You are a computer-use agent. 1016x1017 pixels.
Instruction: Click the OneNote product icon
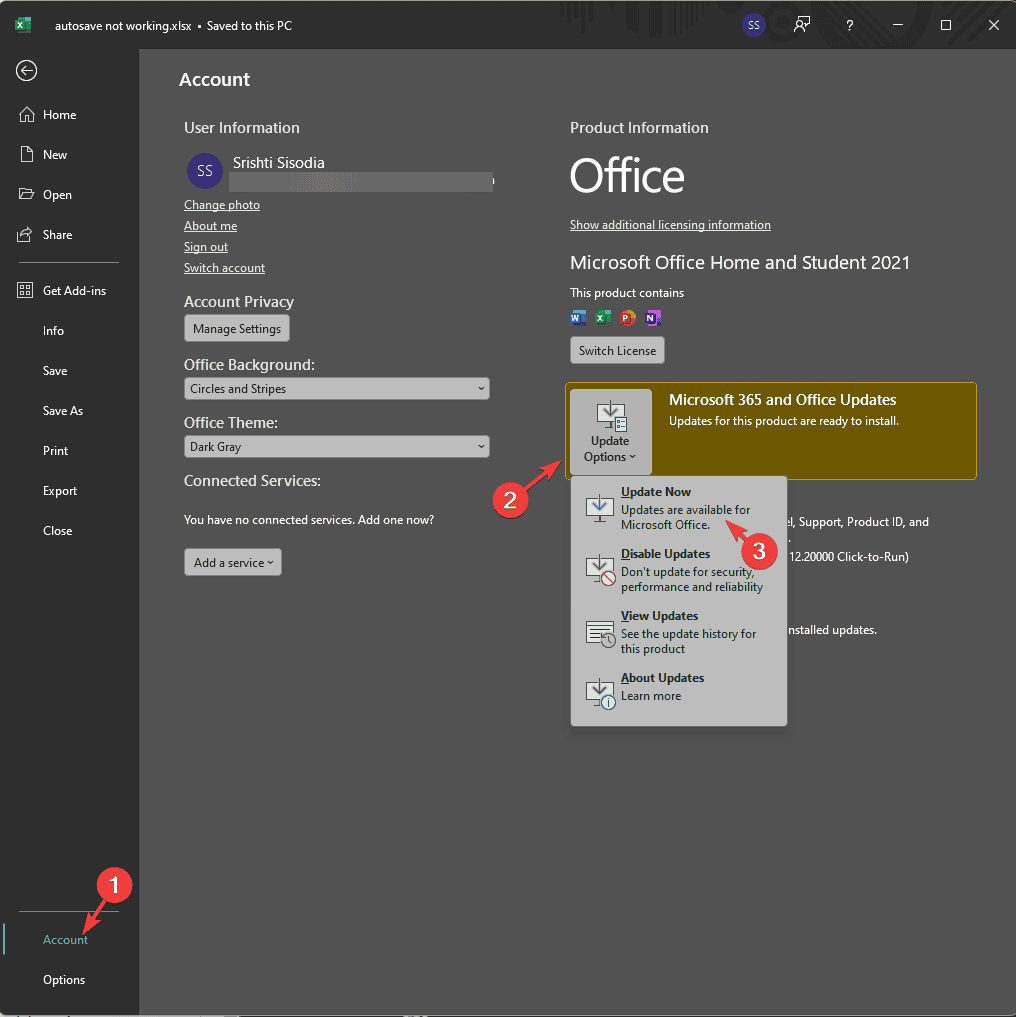point(653,317)
